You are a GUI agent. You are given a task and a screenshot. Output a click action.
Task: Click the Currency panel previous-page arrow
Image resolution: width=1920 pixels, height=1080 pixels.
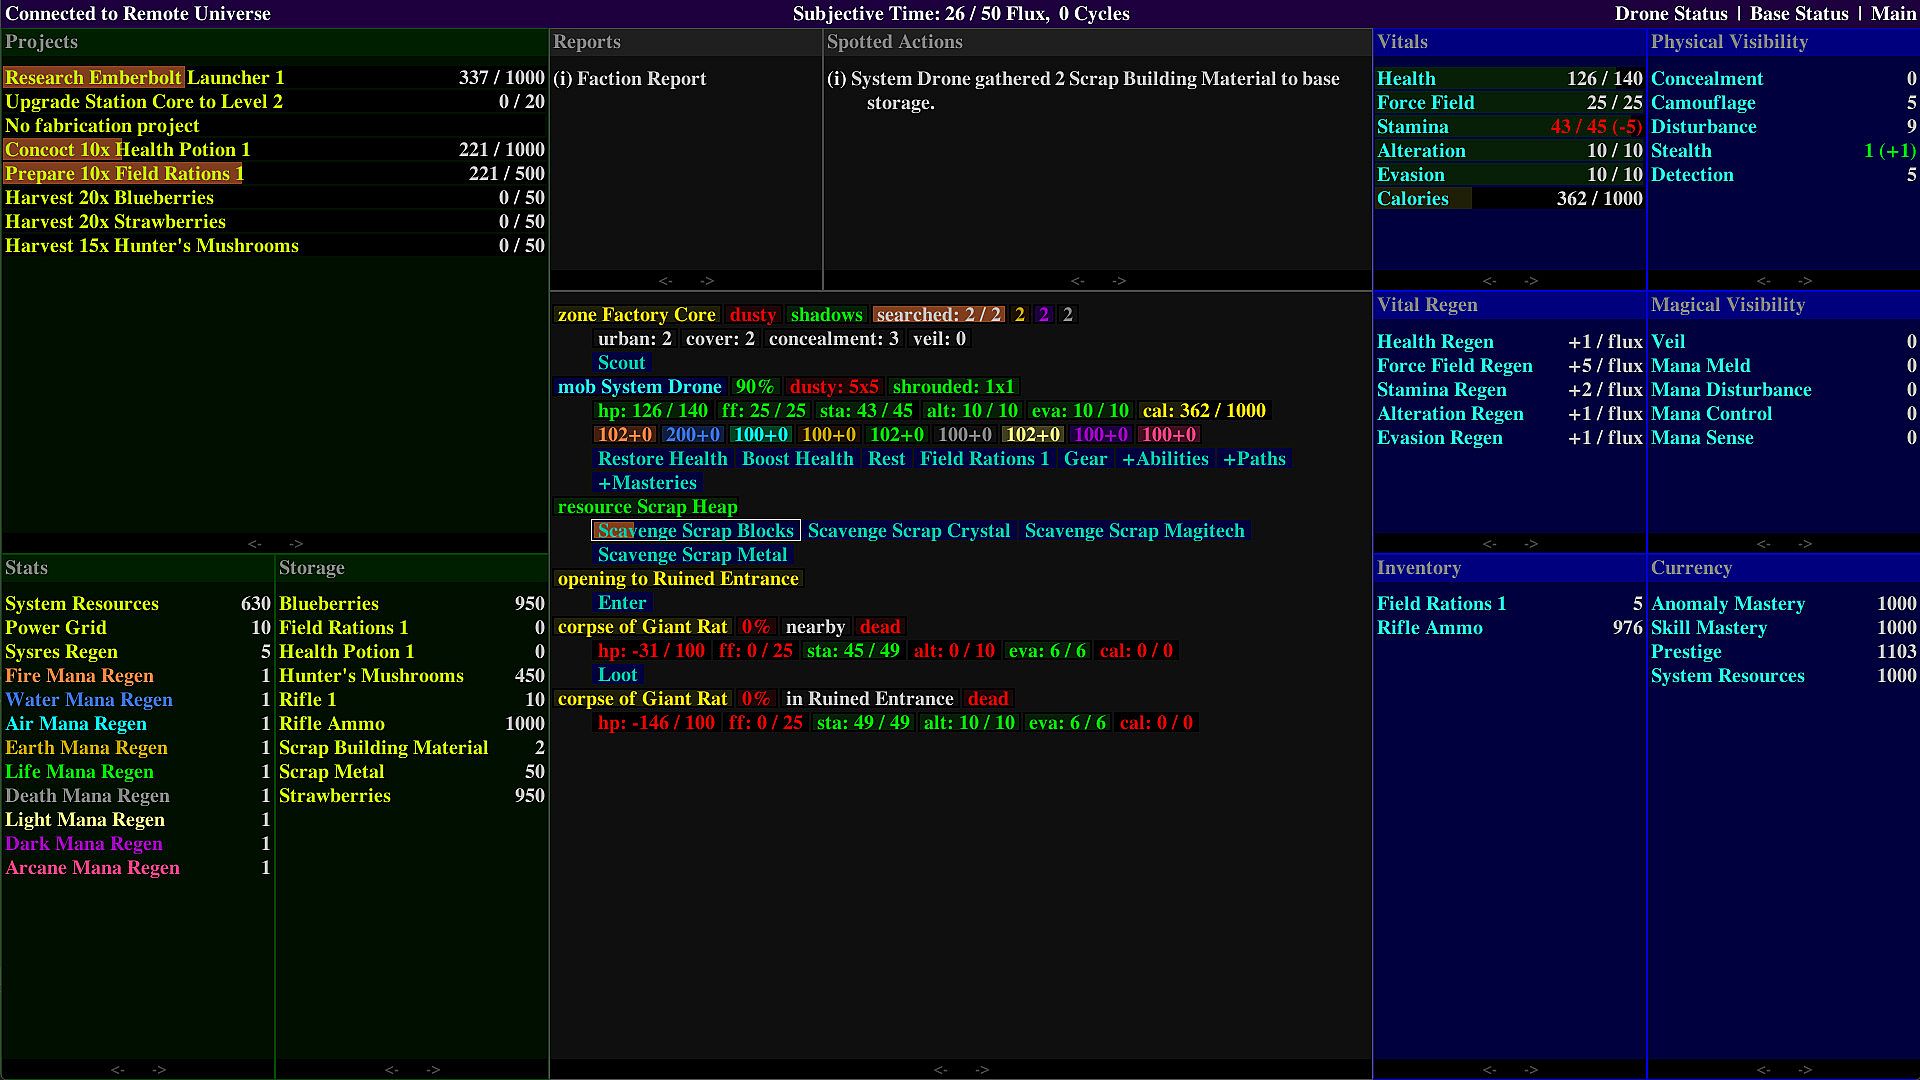(1763, 1070)
